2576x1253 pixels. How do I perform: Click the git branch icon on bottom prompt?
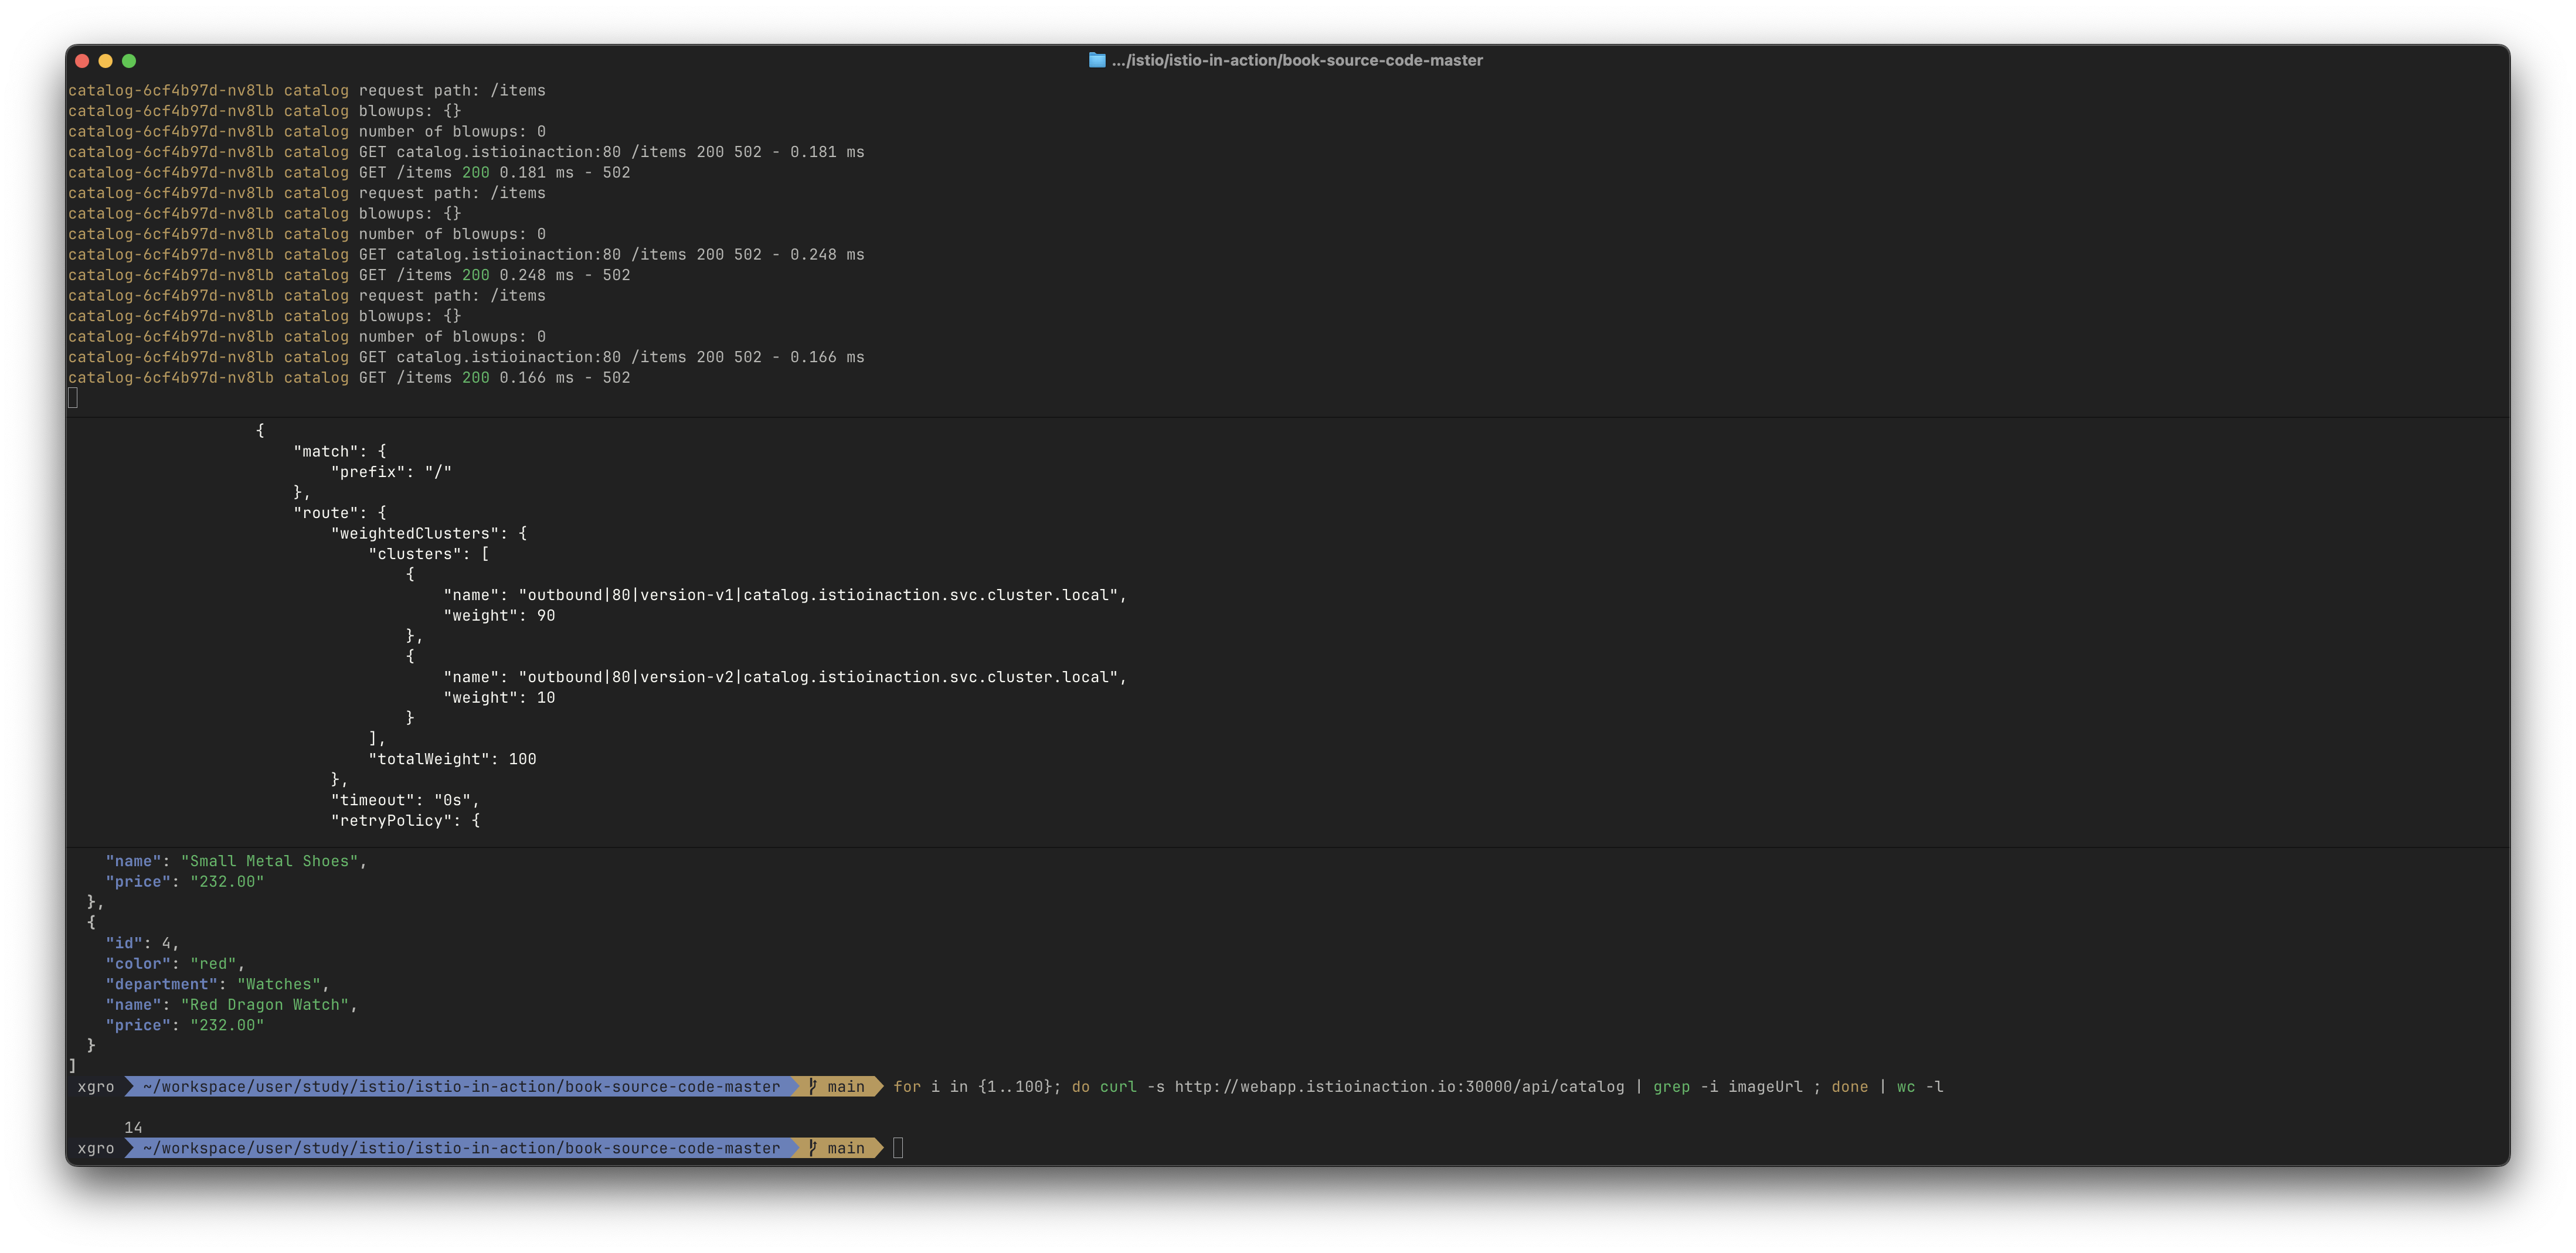813,1148
